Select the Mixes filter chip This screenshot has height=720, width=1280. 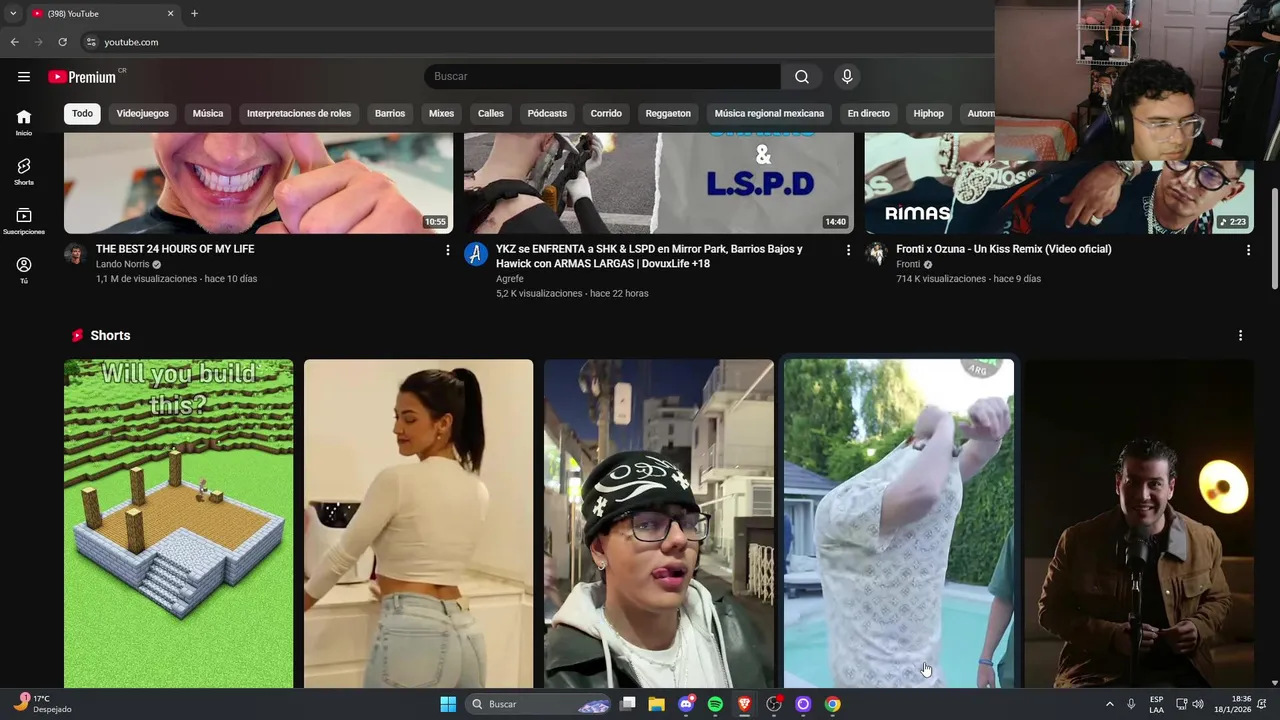441,113
